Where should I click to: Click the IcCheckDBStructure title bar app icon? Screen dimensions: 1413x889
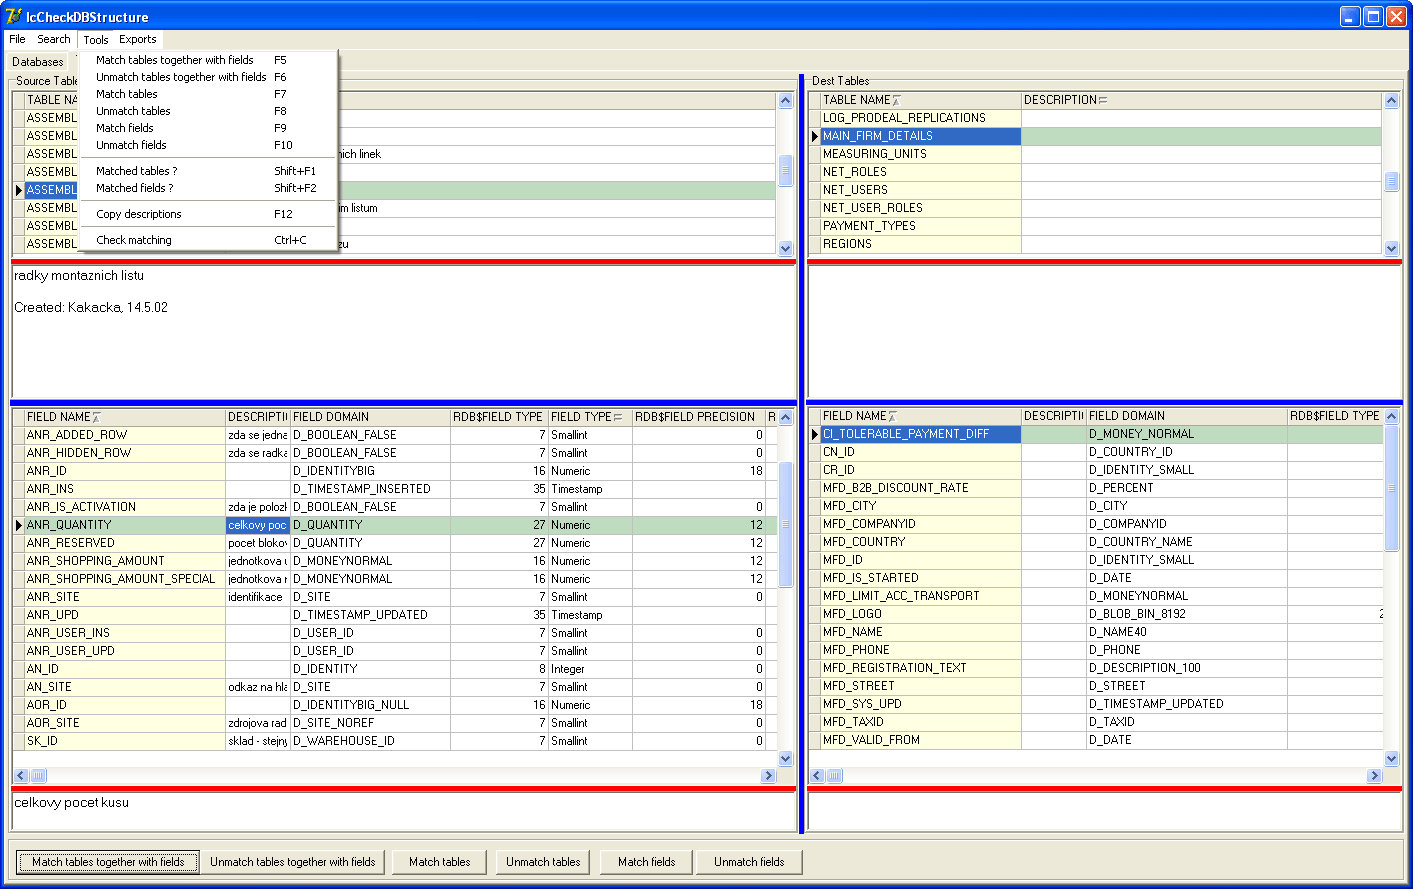click(13, 16)
